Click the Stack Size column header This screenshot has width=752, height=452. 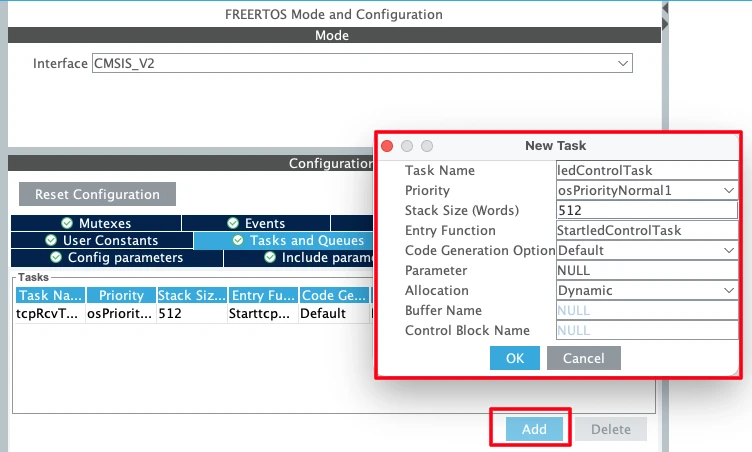(191, 295)
